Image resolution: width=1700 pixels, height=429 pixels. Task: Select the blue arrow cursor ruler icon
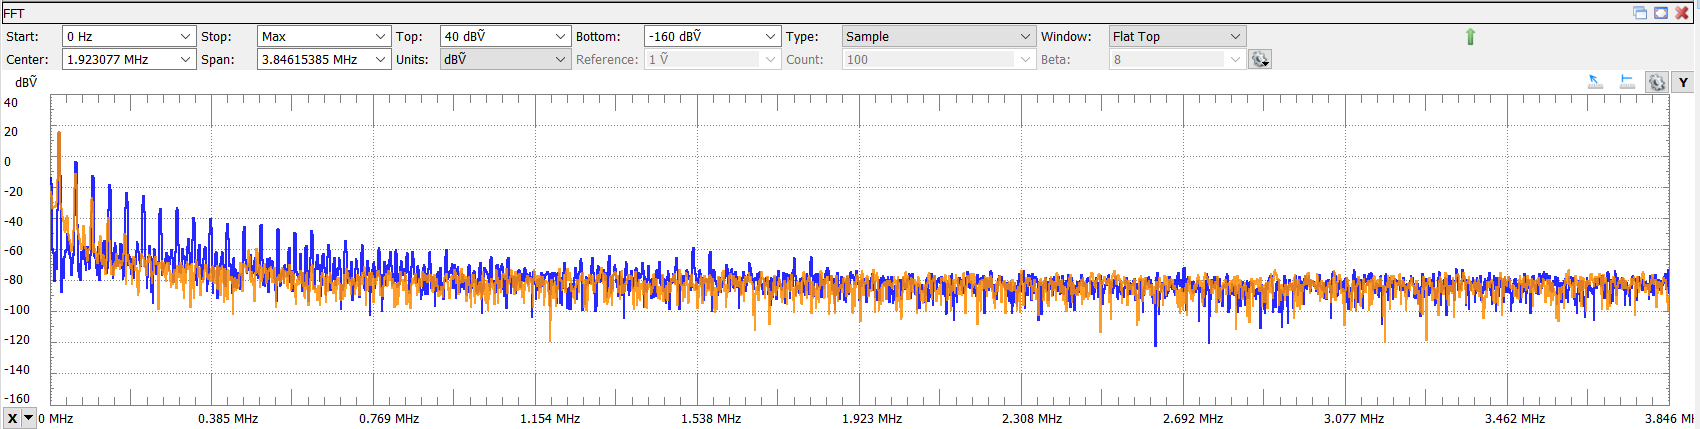click(x=1595, y=82)
